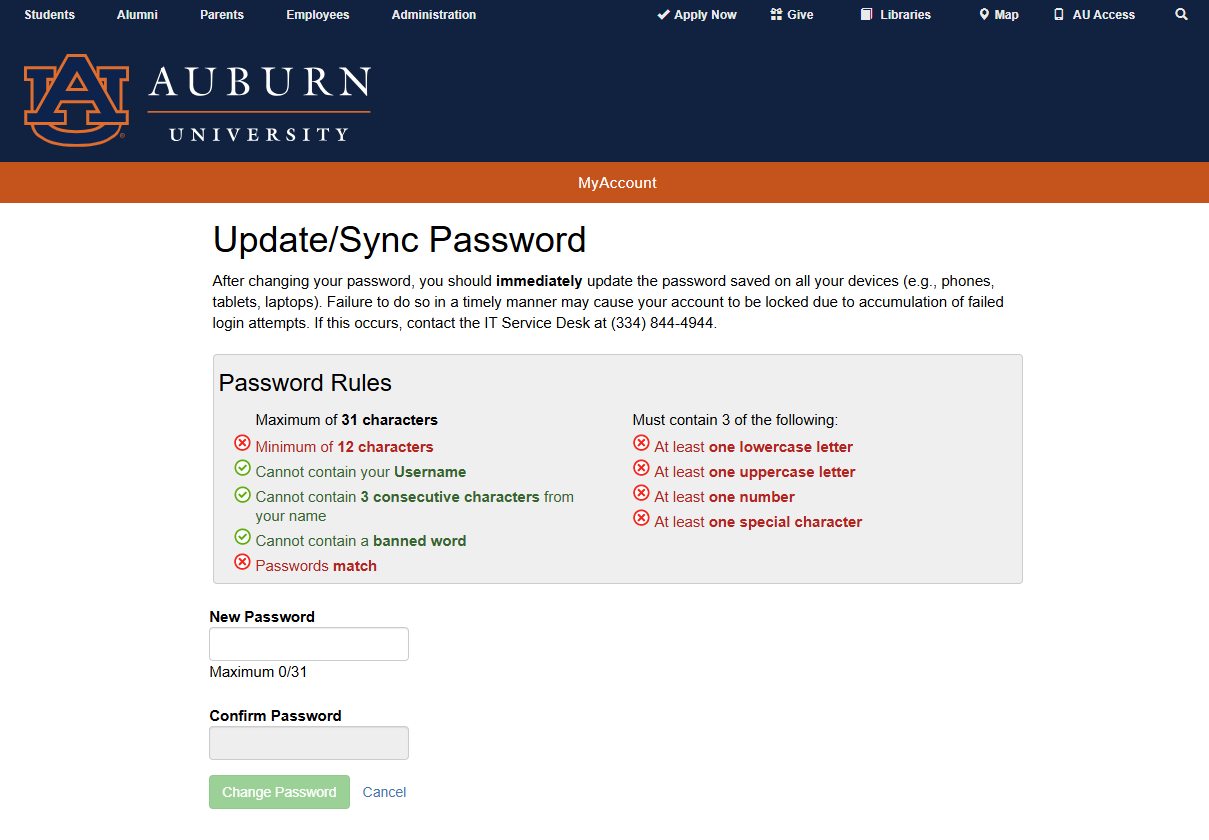Select the Give gift icon

[x=775, y=14]
